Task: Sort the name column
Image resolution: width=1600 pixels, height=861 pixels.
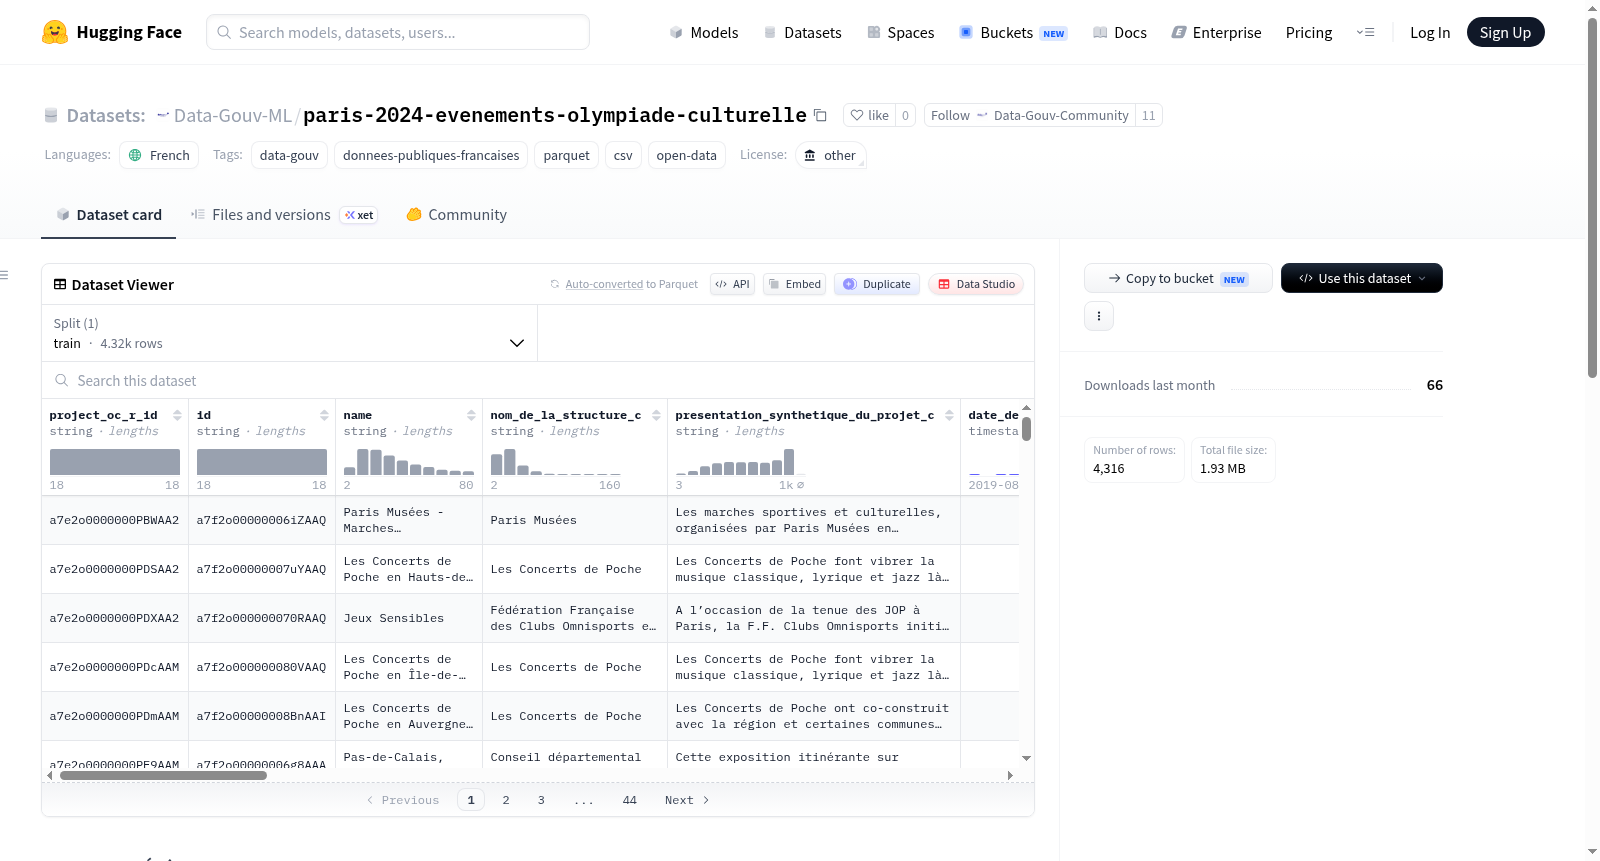Action: click(471, 415)
